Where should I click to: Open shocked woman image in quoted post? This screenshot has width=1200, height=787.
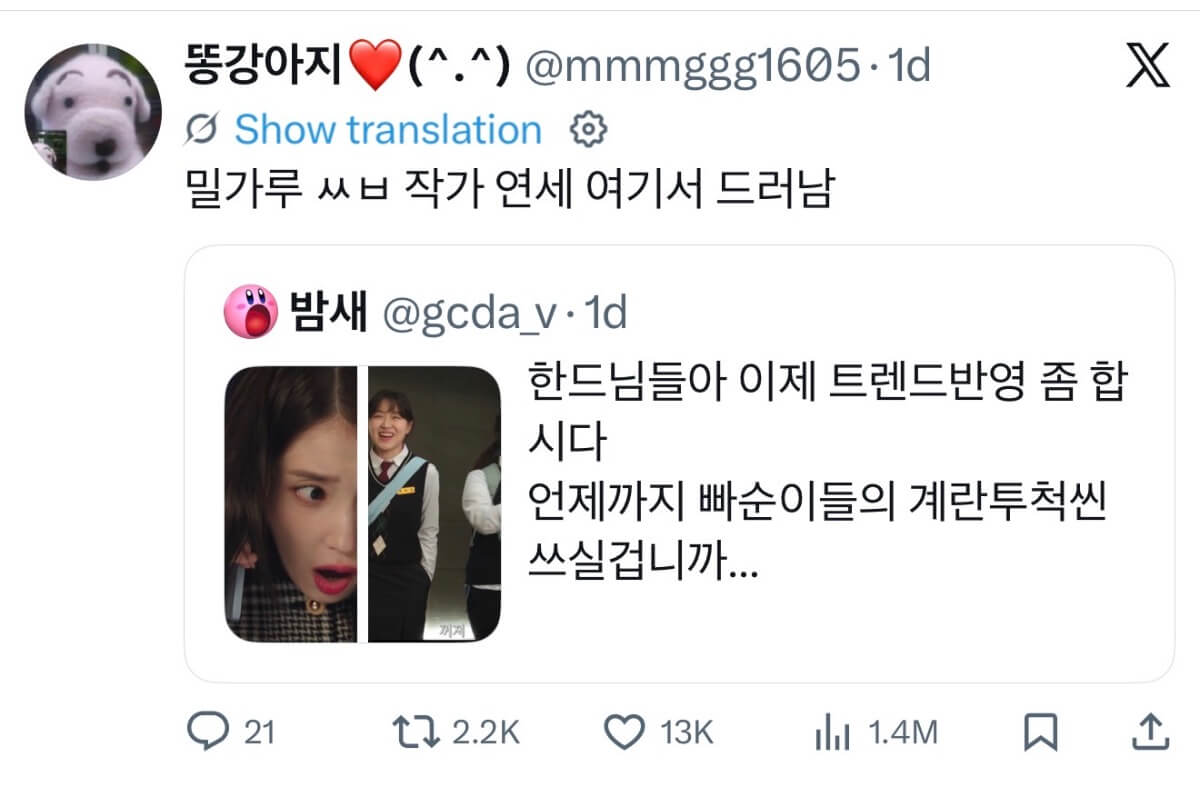[x=291, y=504]
